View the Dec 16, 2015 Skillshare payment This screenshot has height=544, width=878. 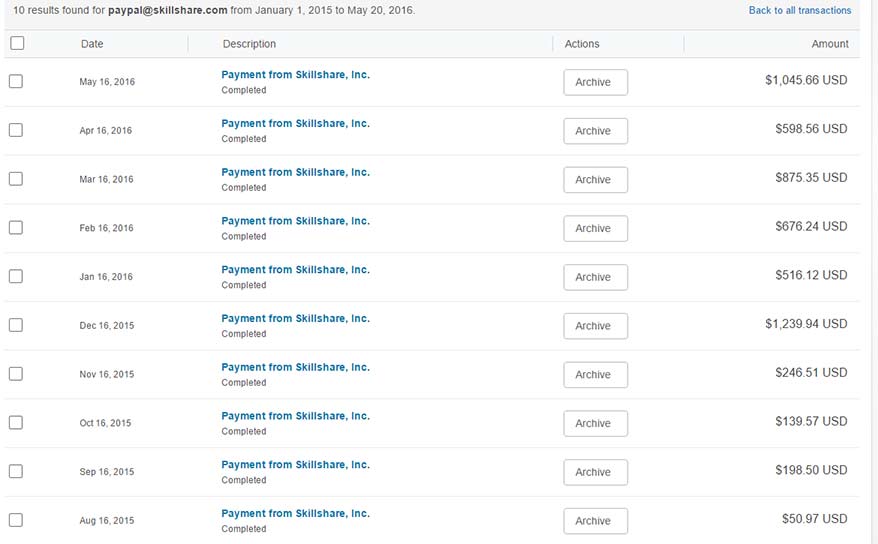coord(295,318)
